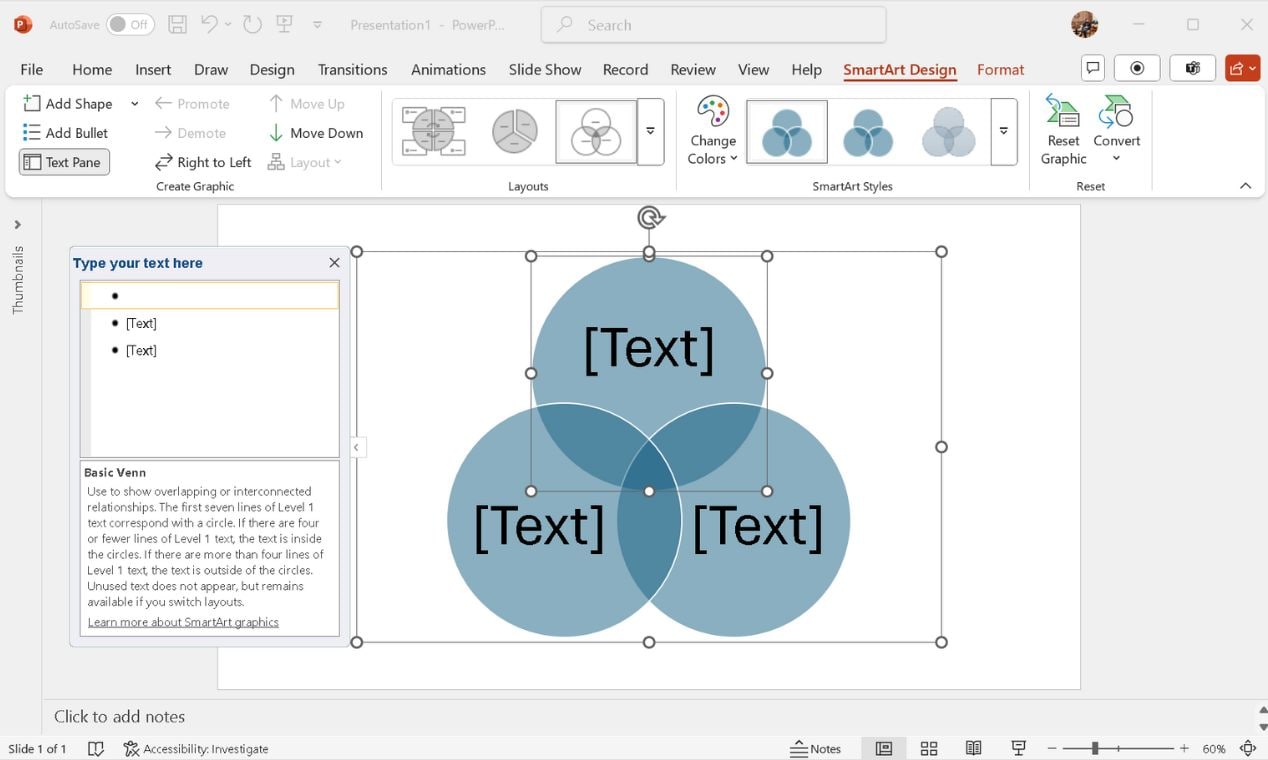Select the third faded SmartArt style

(948, 131)
